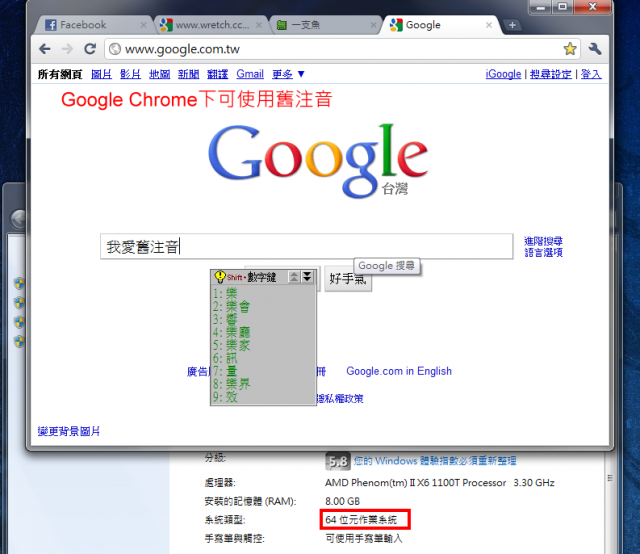Click the back button in the System window behind

(19, 219)
